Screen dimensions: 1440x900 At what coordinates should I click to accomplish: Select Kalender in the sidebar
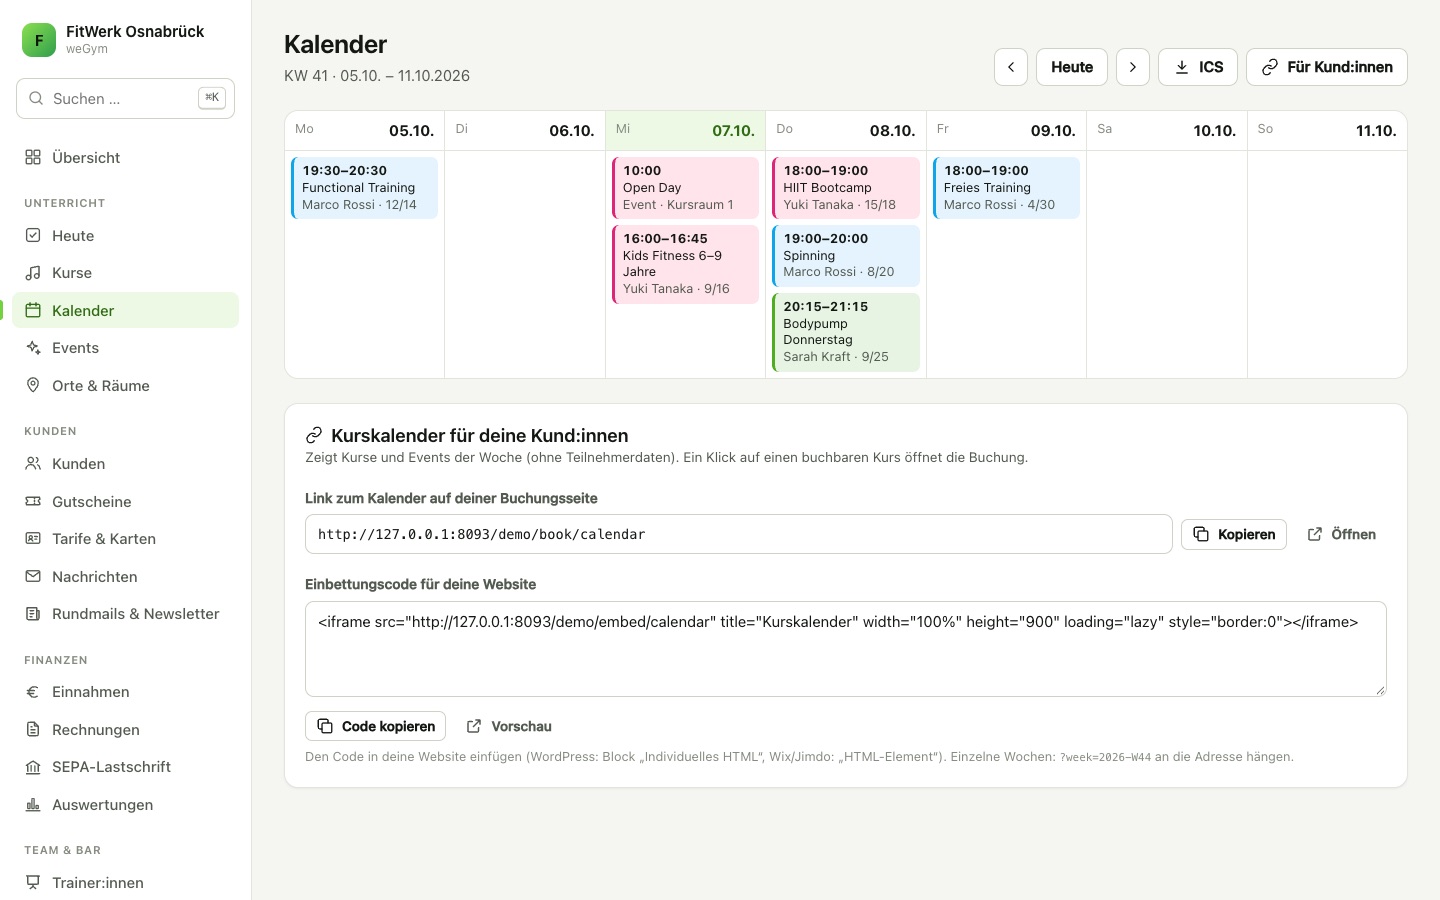[125, 310]
